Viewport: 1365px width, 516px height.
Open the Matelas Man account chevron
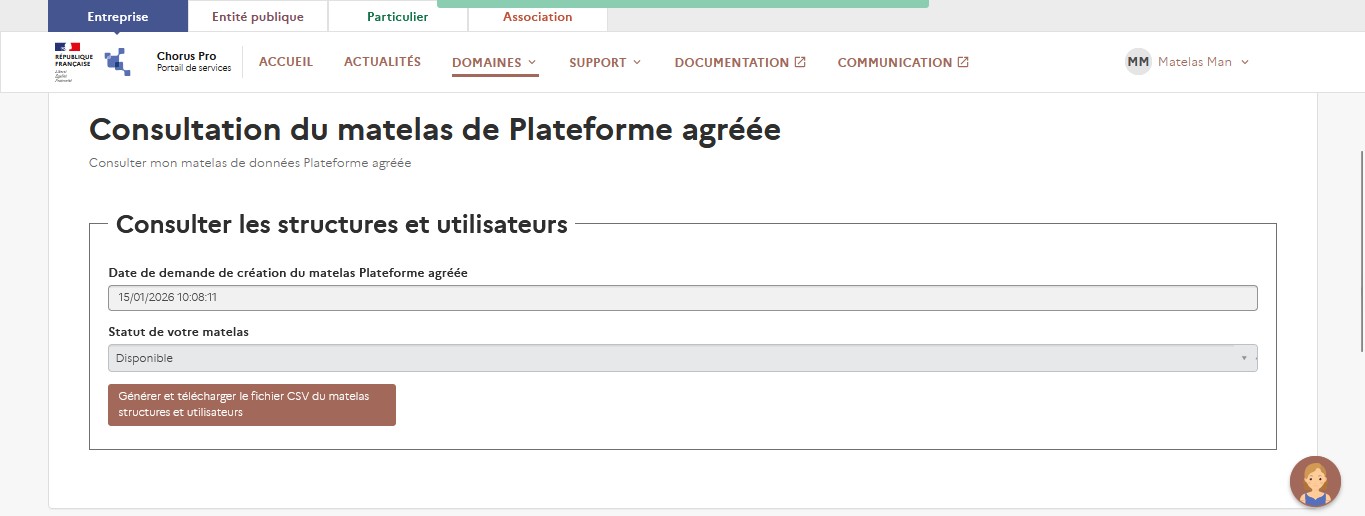(x=1245, y=62)
